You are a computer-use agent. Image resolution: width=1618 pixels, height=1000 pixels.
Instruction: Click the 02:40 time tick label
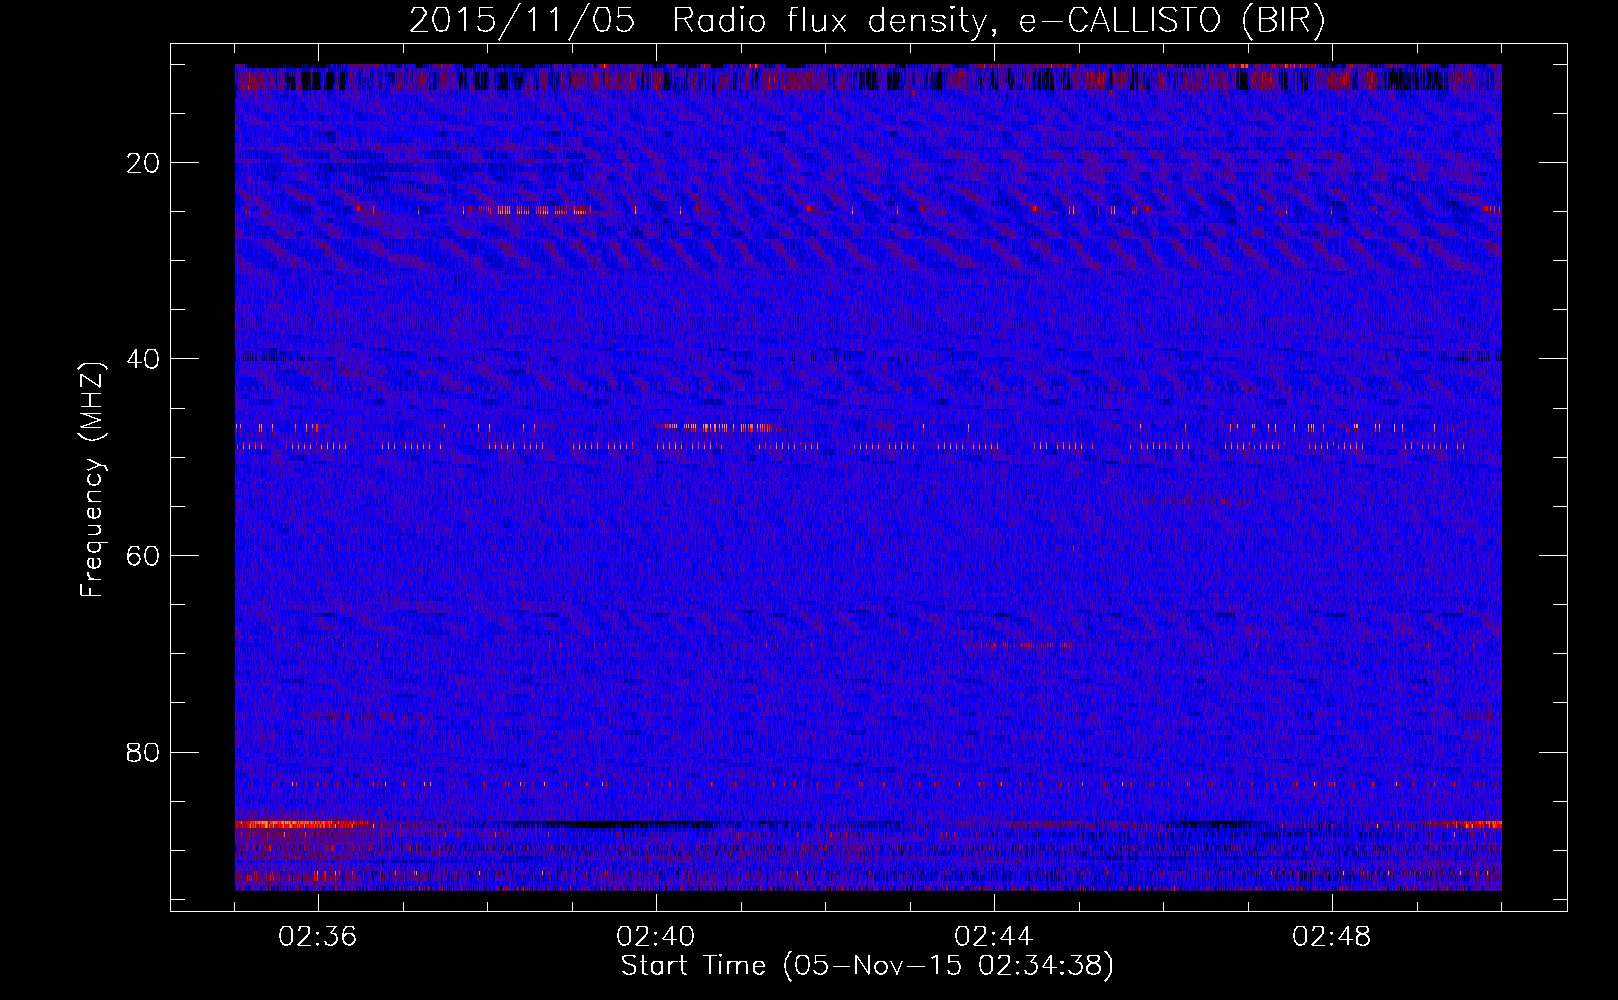tap(656, 937)
